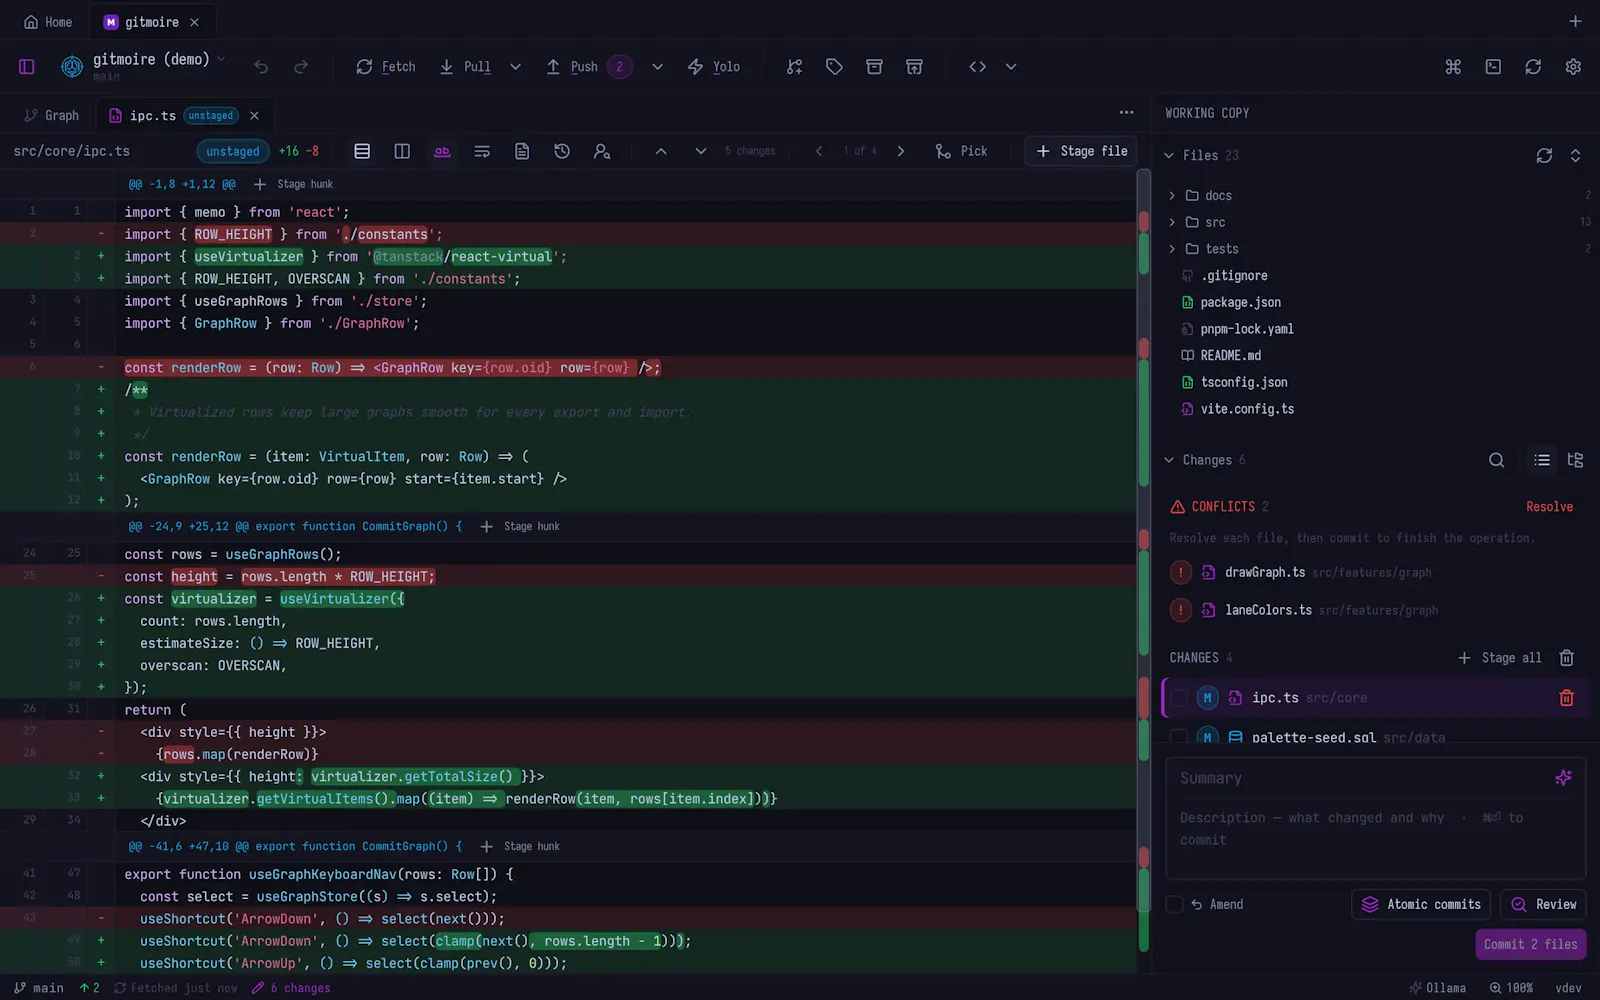
Task: Toggle line wrap icon in diff toolbar
Action: 482,151
